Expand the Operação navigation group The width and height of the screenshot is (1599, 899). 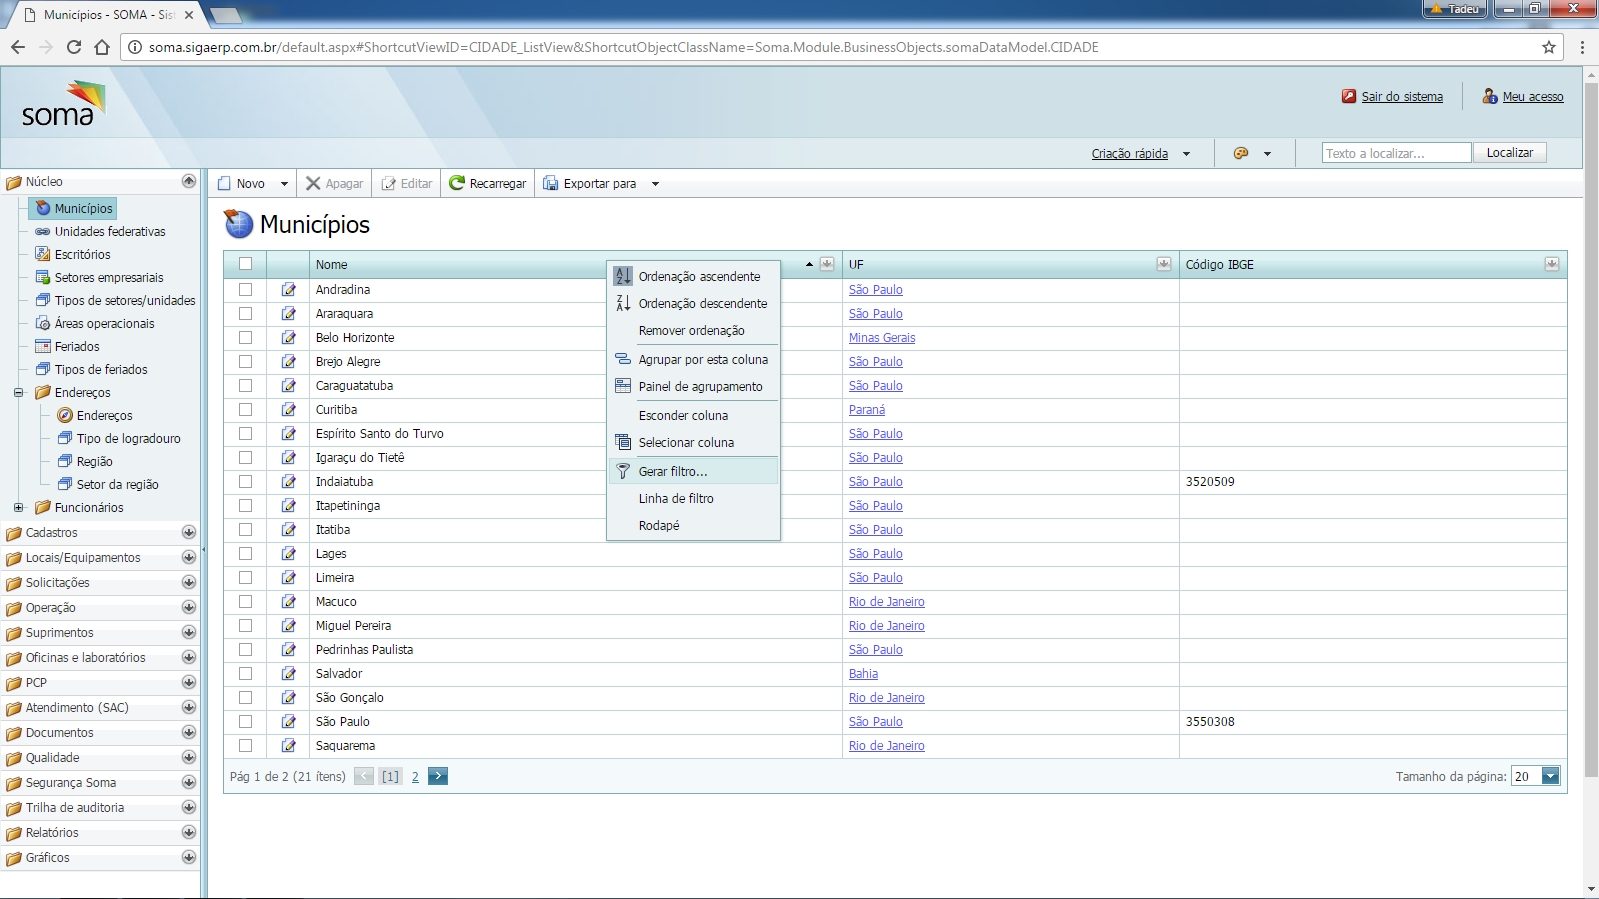(x=189, y=607)
